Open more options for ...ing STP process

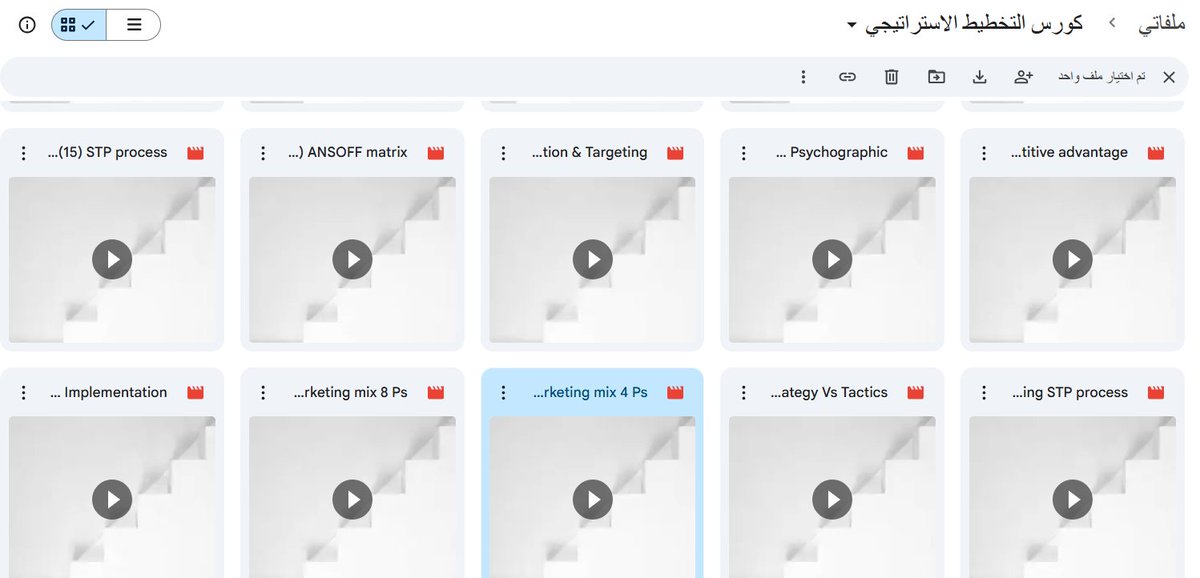pyautogui.click(x=984, y=393)
